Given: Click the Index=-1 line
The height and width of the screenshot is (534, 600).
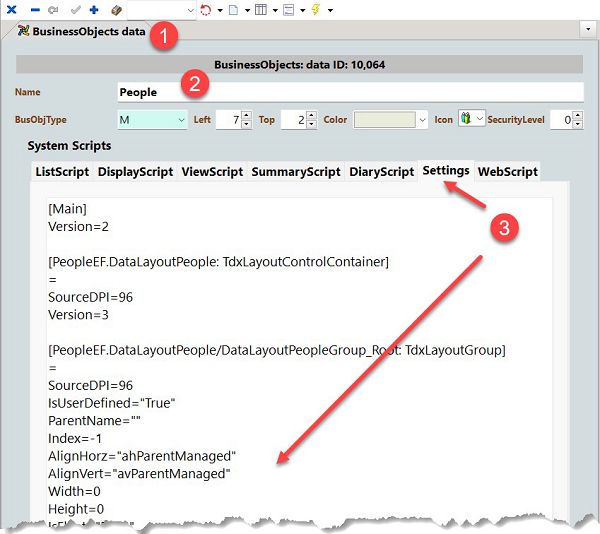Looking at the screenshot, I should tap(75, 438).
